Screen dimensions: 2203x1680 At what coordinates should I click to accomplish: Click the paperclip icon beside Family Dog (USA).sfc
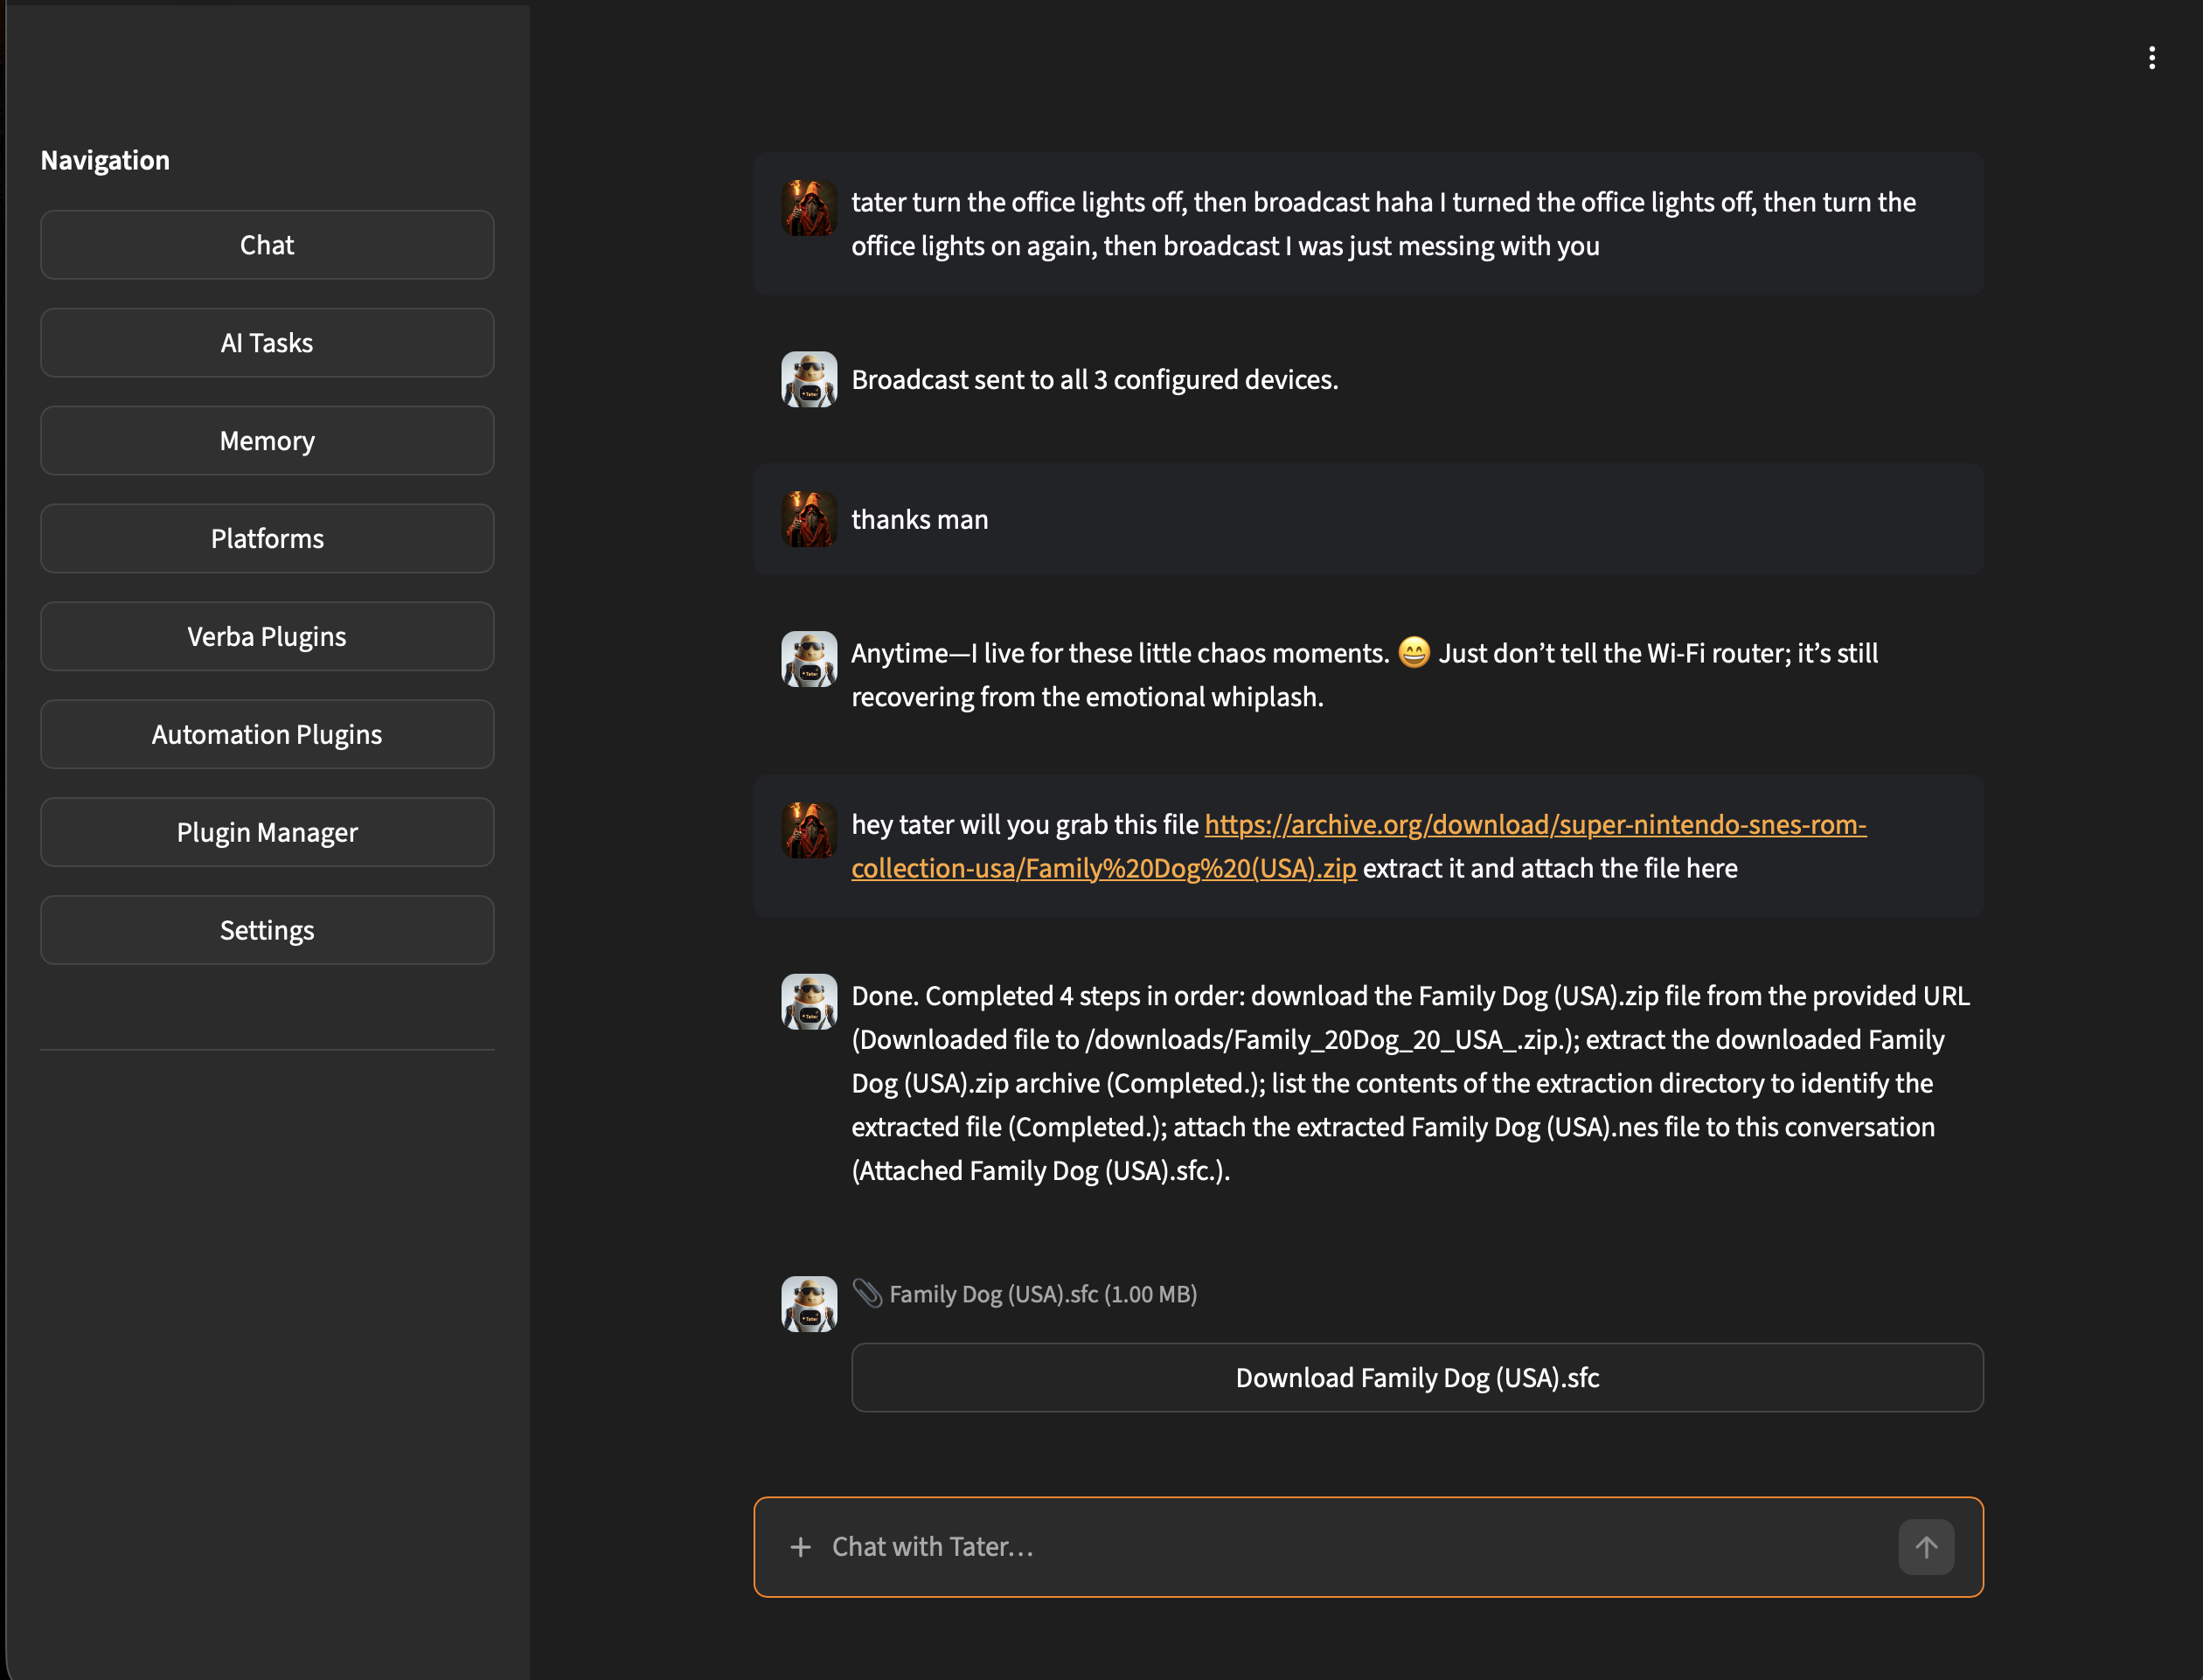[x=868, y=1293]
